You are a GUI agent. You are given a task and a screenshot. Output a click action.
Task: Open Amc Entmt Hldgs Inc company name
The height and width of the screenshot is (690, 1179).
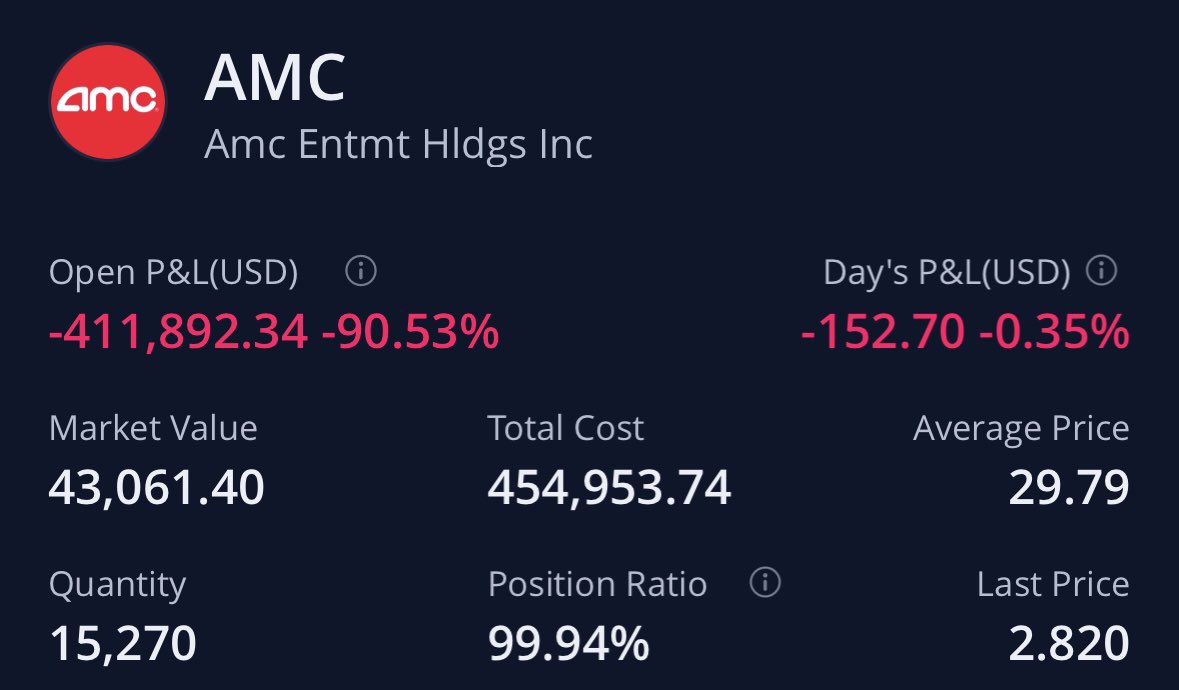pos(398,144)
